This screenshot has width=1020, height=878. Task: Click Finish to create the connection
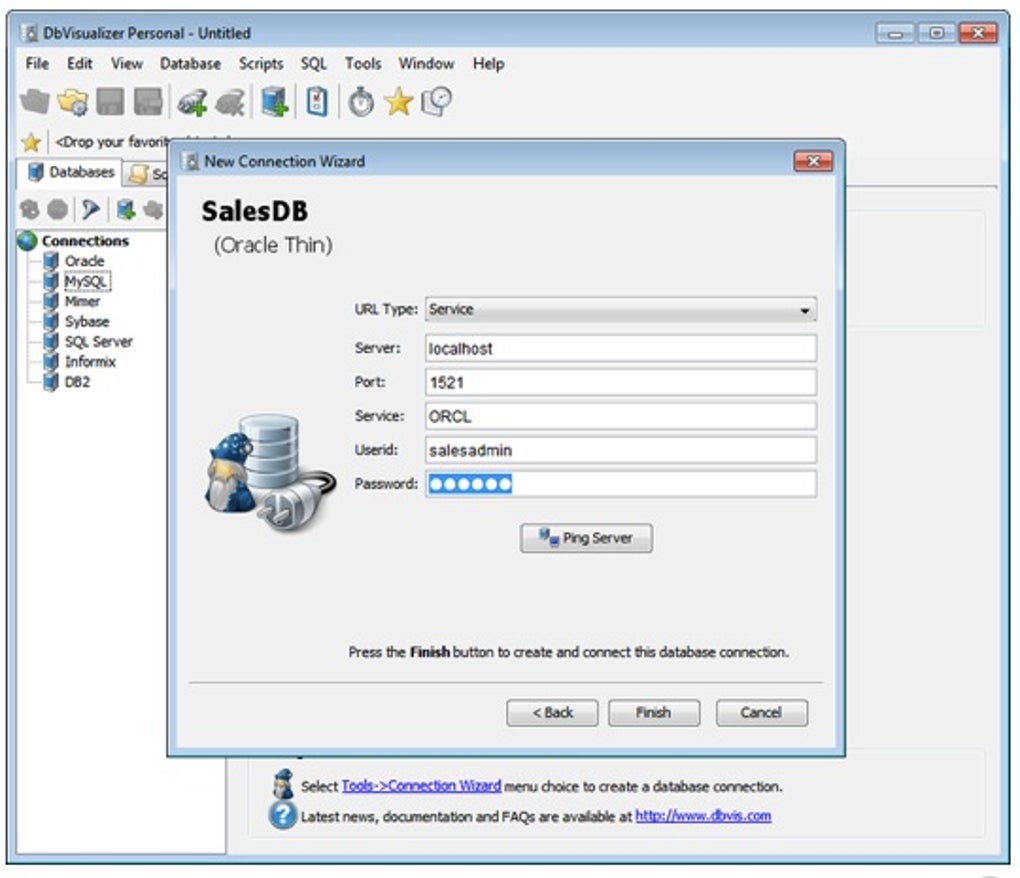653,713
